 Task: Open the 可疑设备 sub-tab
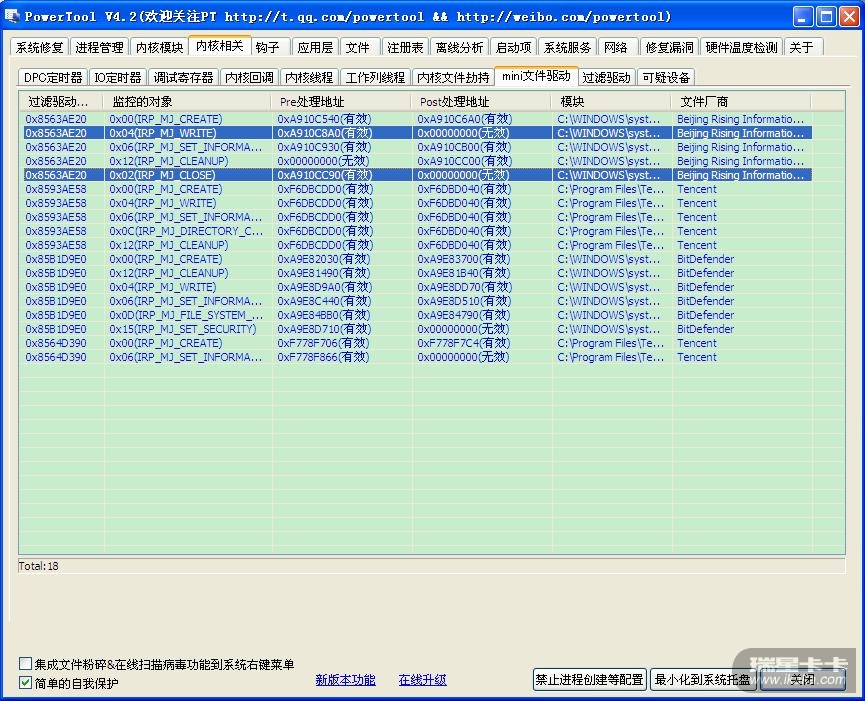click(x=666, y=78)
